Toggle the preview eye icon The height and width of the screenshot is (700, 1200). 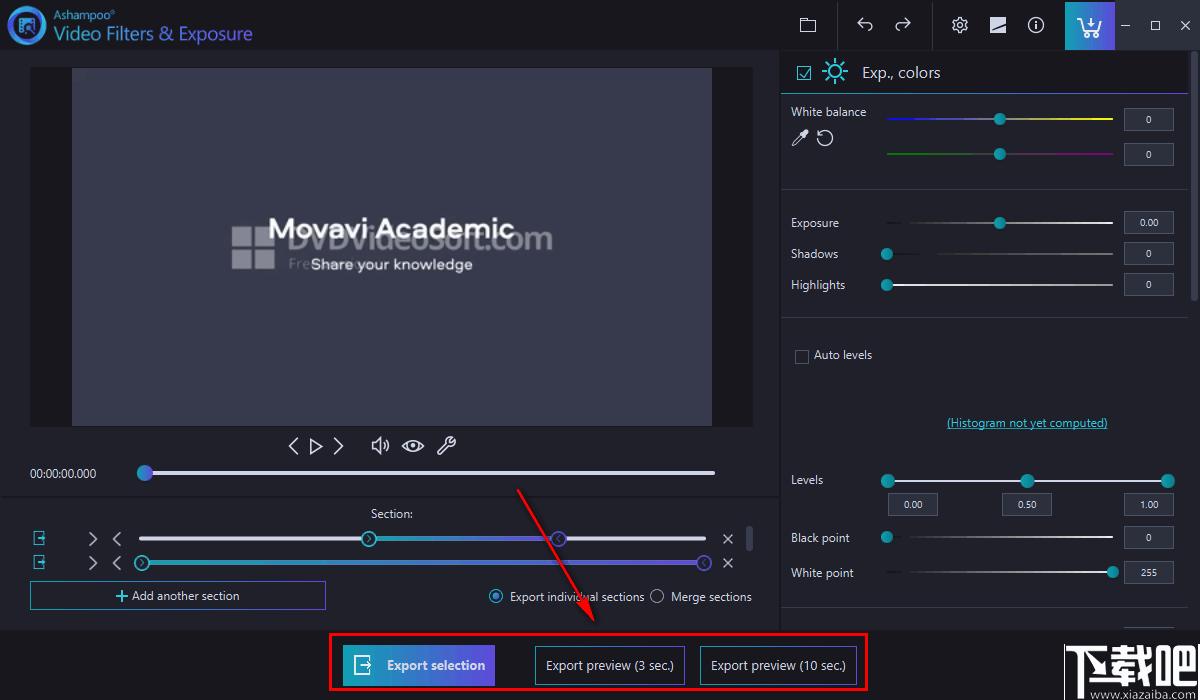click(x=413, y=446)
